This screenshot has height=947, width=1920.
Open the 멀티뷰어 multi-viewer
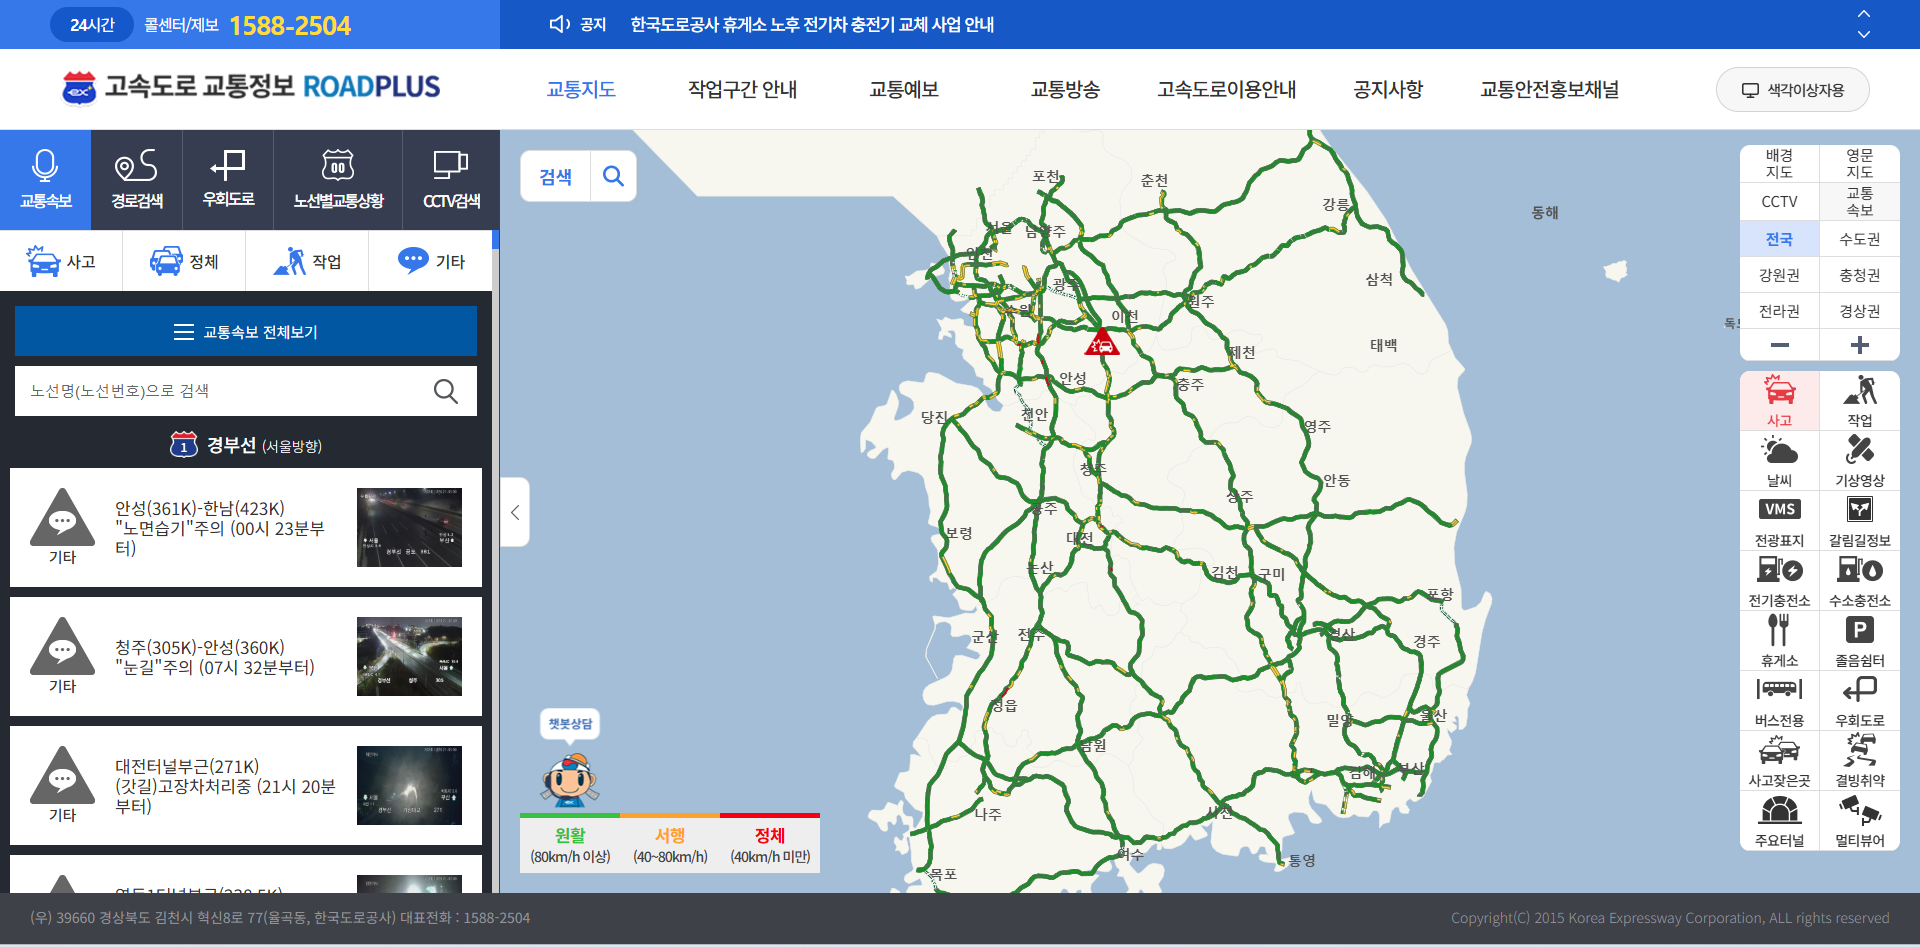[x=1859, y=821]
